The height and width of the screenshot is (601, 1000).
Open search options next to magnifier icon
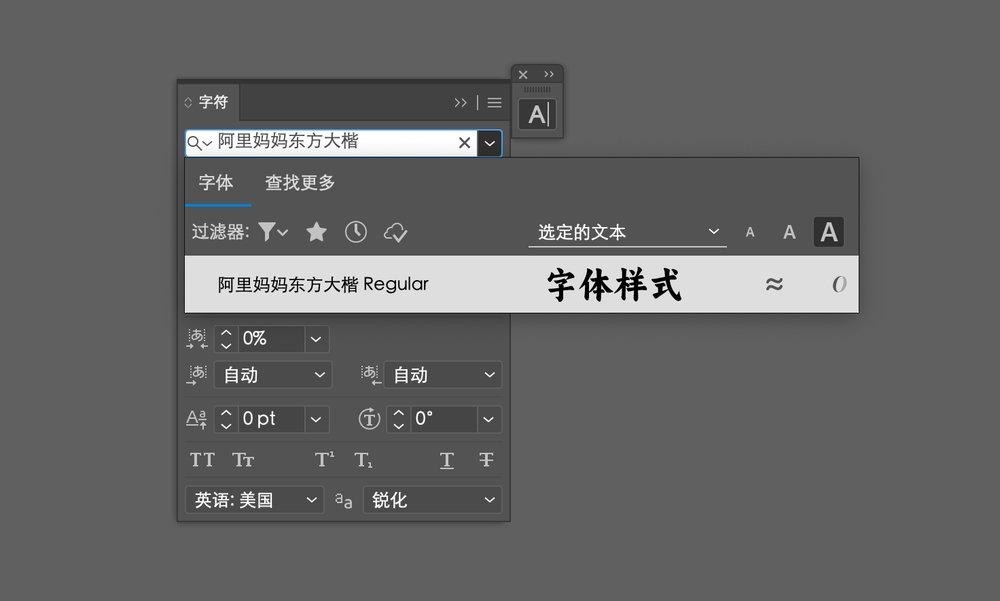click(x=200, y=144)
